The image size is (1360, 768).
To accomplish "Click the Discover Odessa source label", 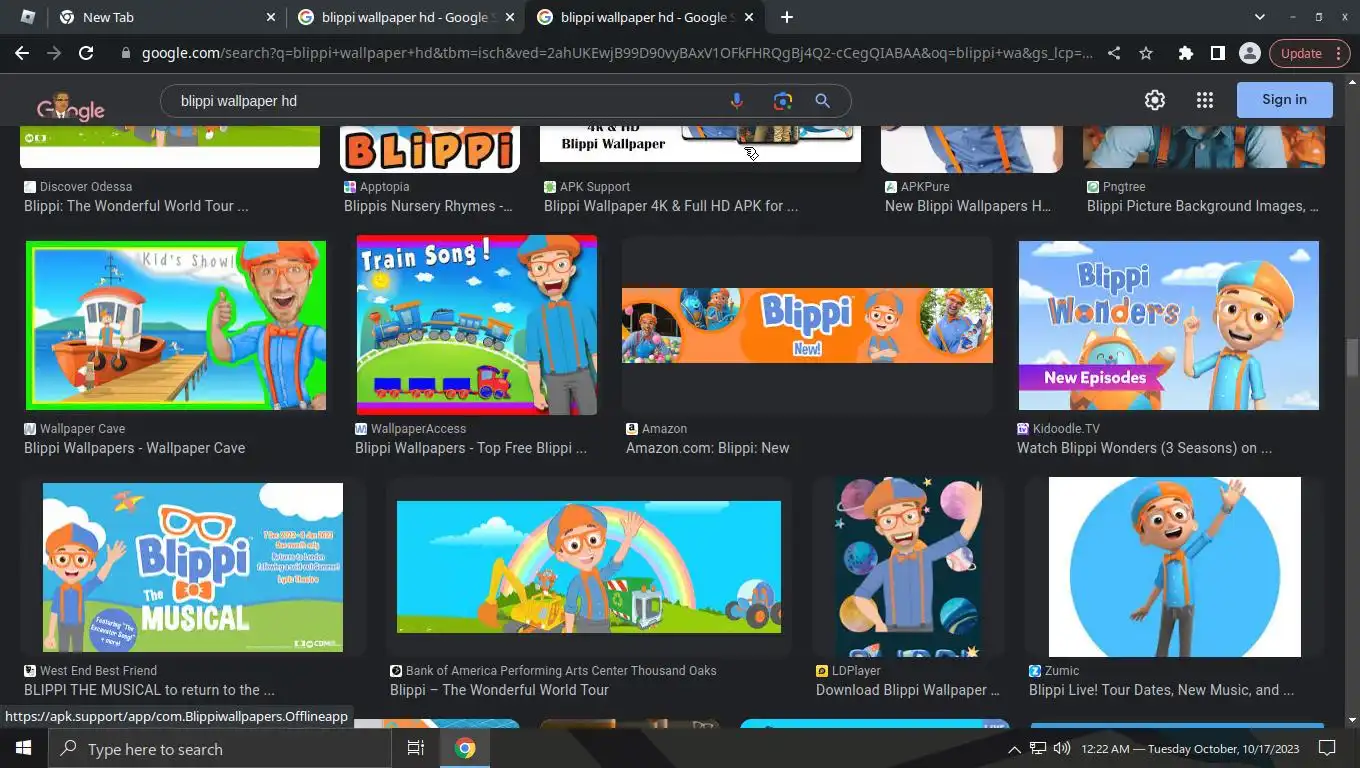I will coord(86,187).
